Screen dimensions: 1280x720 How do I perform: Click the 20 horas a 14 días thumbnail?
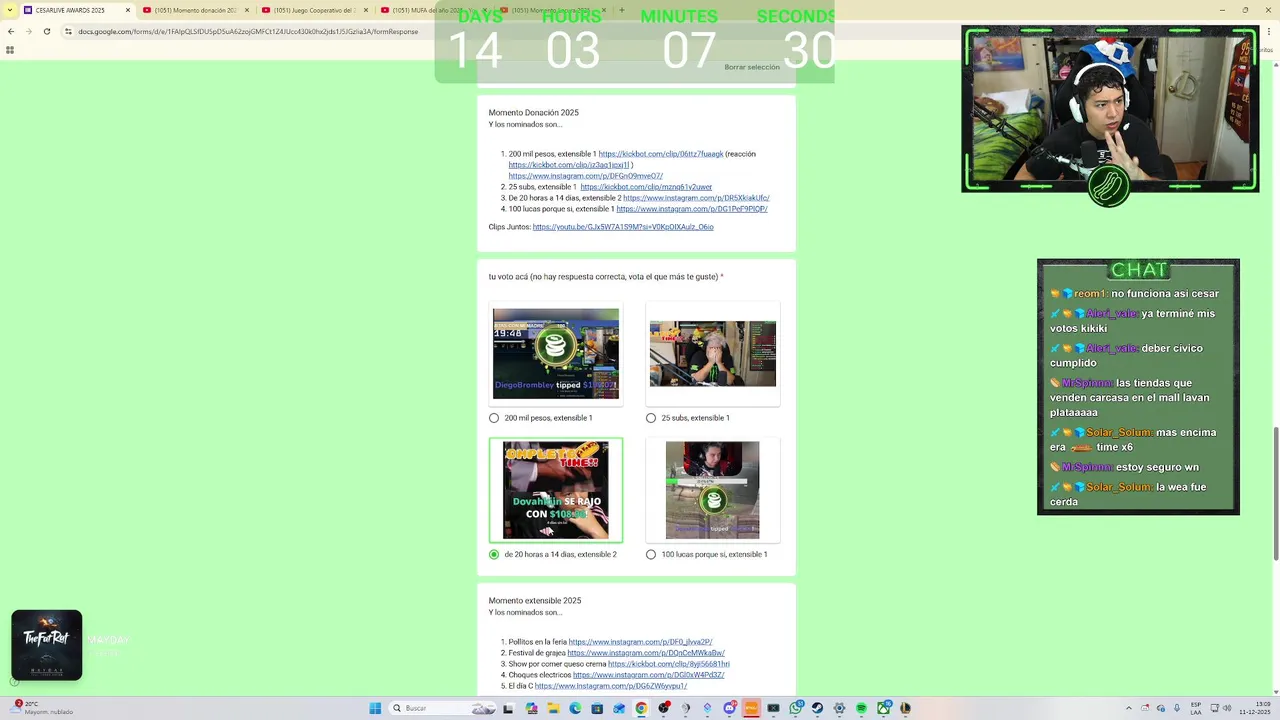(556, 490)
